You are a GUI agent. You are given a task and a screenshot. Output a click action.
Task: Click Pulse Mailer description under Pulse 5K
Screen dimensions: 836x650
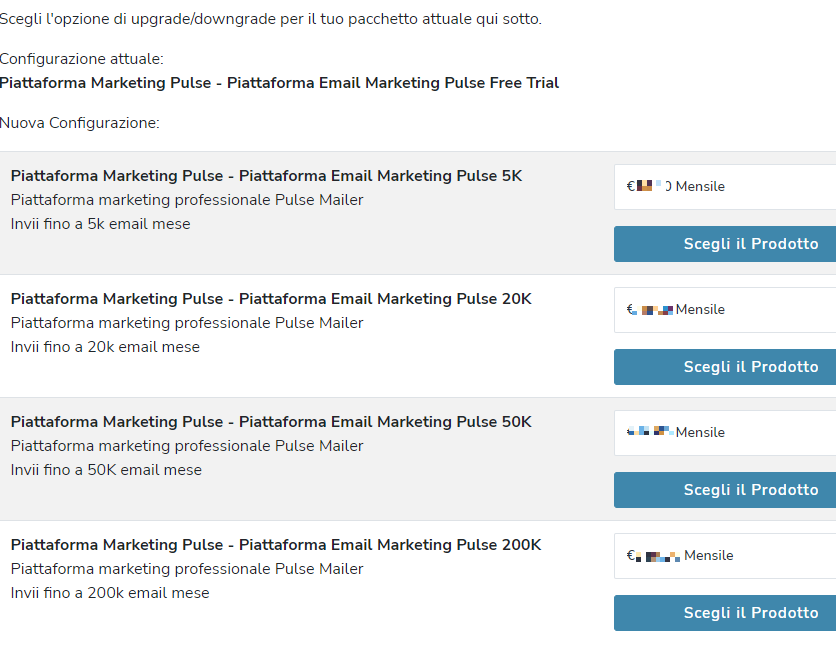187,200
